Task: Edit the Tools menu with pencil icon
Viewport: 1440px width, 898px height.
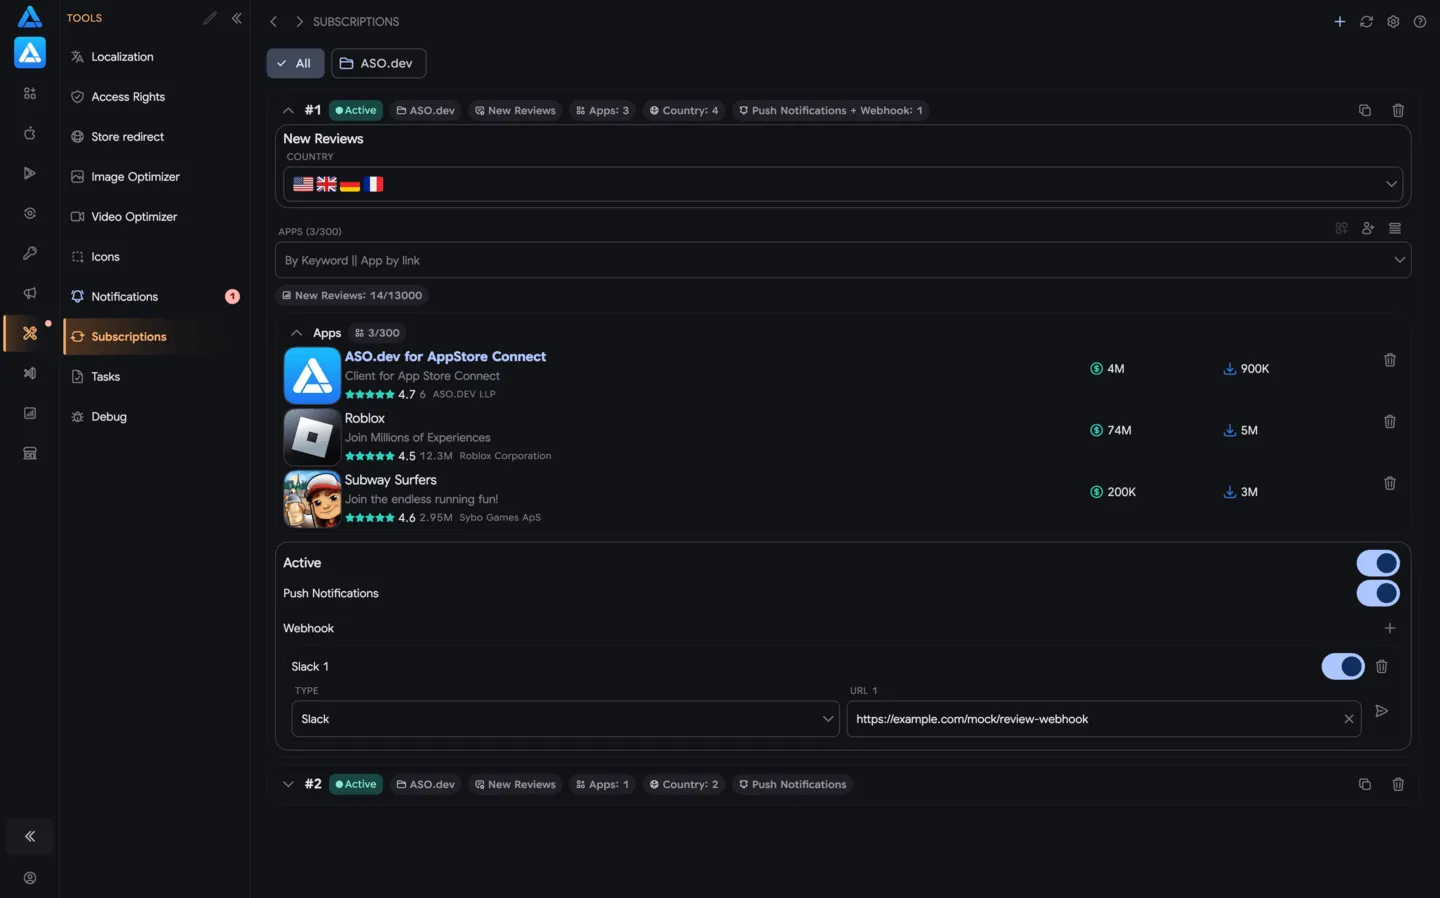Action: tap(209, 18)
